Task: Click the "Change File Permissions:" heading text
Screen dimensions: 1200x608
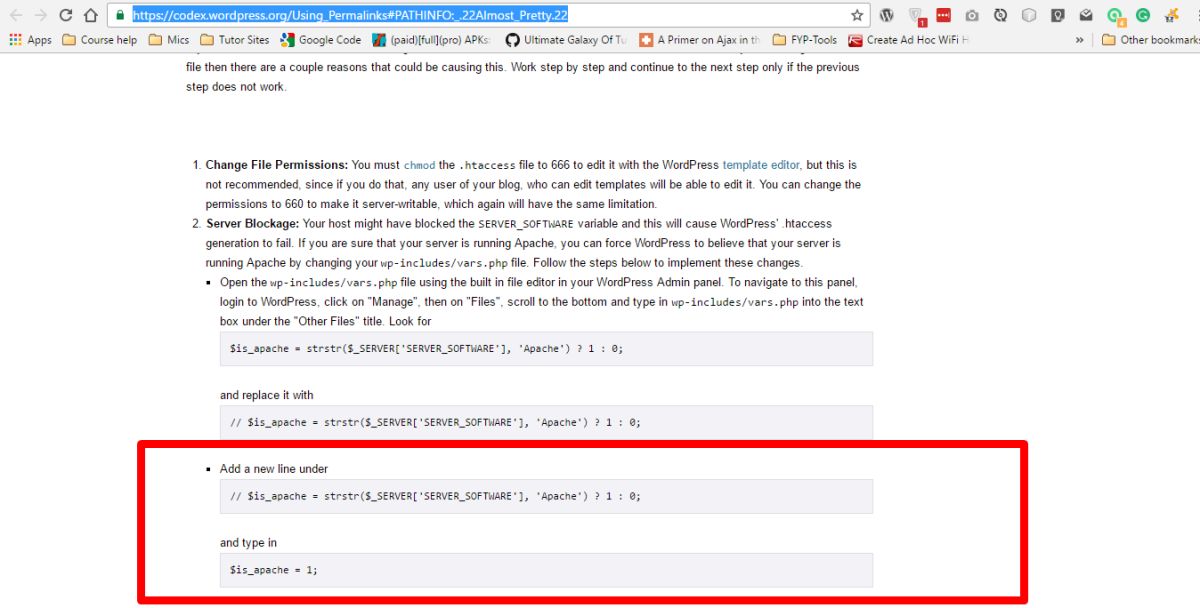Action: (277, 165)
